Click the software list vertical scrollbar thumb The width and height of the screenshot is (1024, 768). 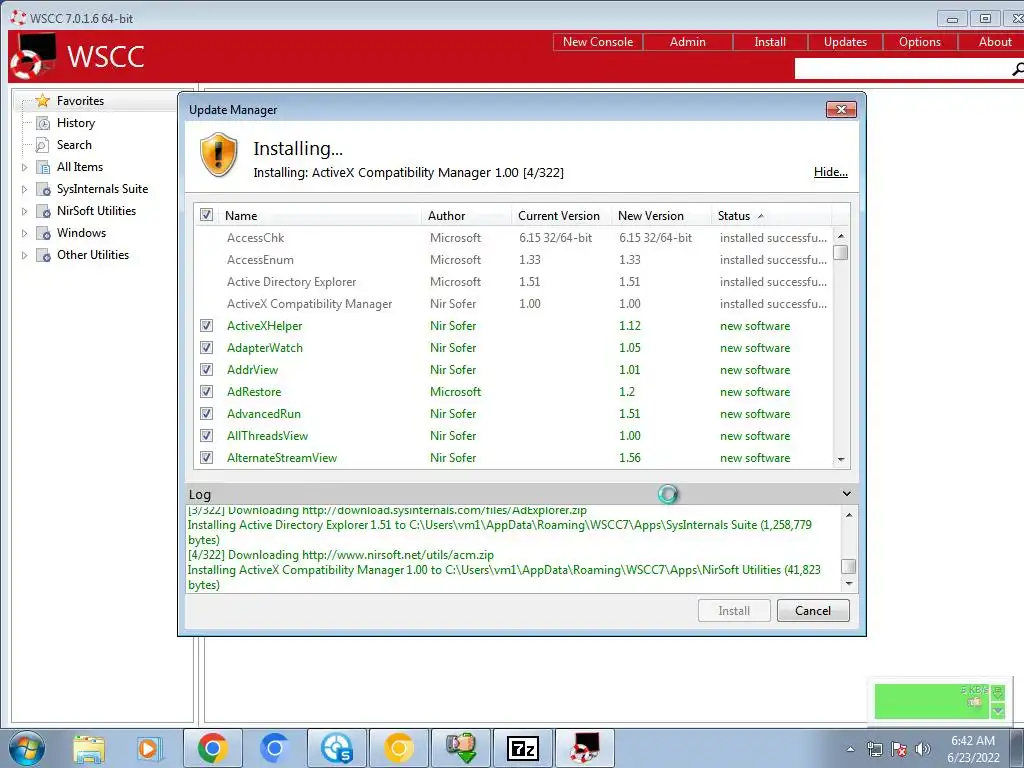coord(841,252)
